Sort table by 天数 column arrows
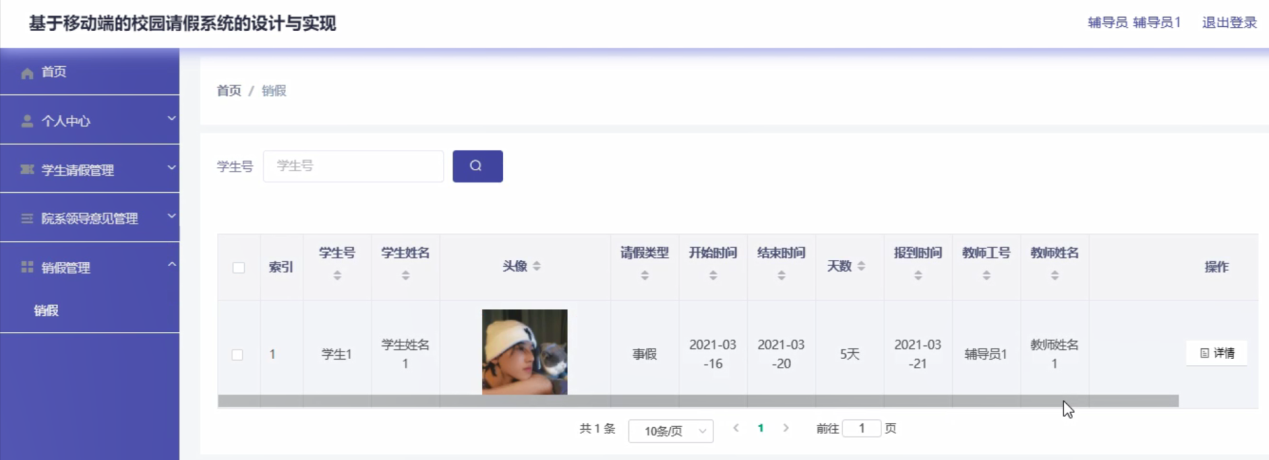 coord(862,267)
